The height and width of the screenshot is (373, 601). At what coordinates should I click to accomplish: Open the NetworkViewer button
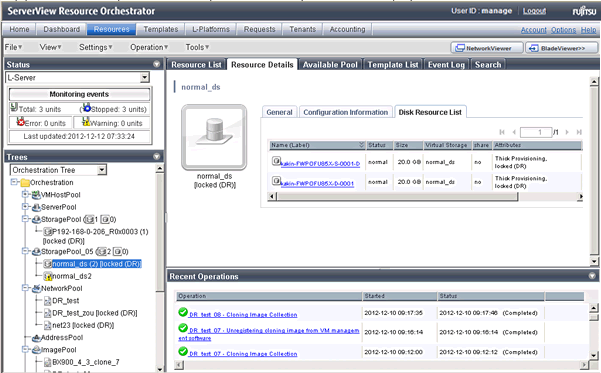coord(487,48)
